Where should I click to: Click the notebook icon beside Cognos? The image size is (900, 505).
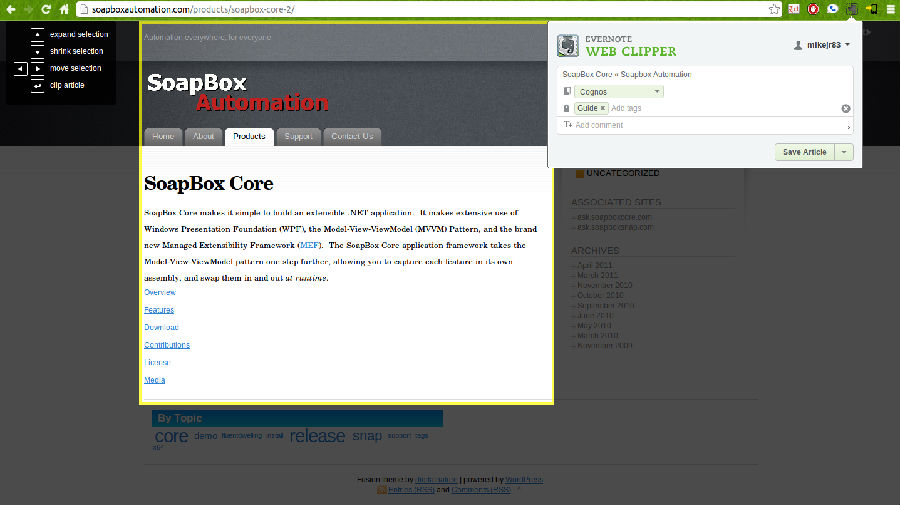click(567, 92)
